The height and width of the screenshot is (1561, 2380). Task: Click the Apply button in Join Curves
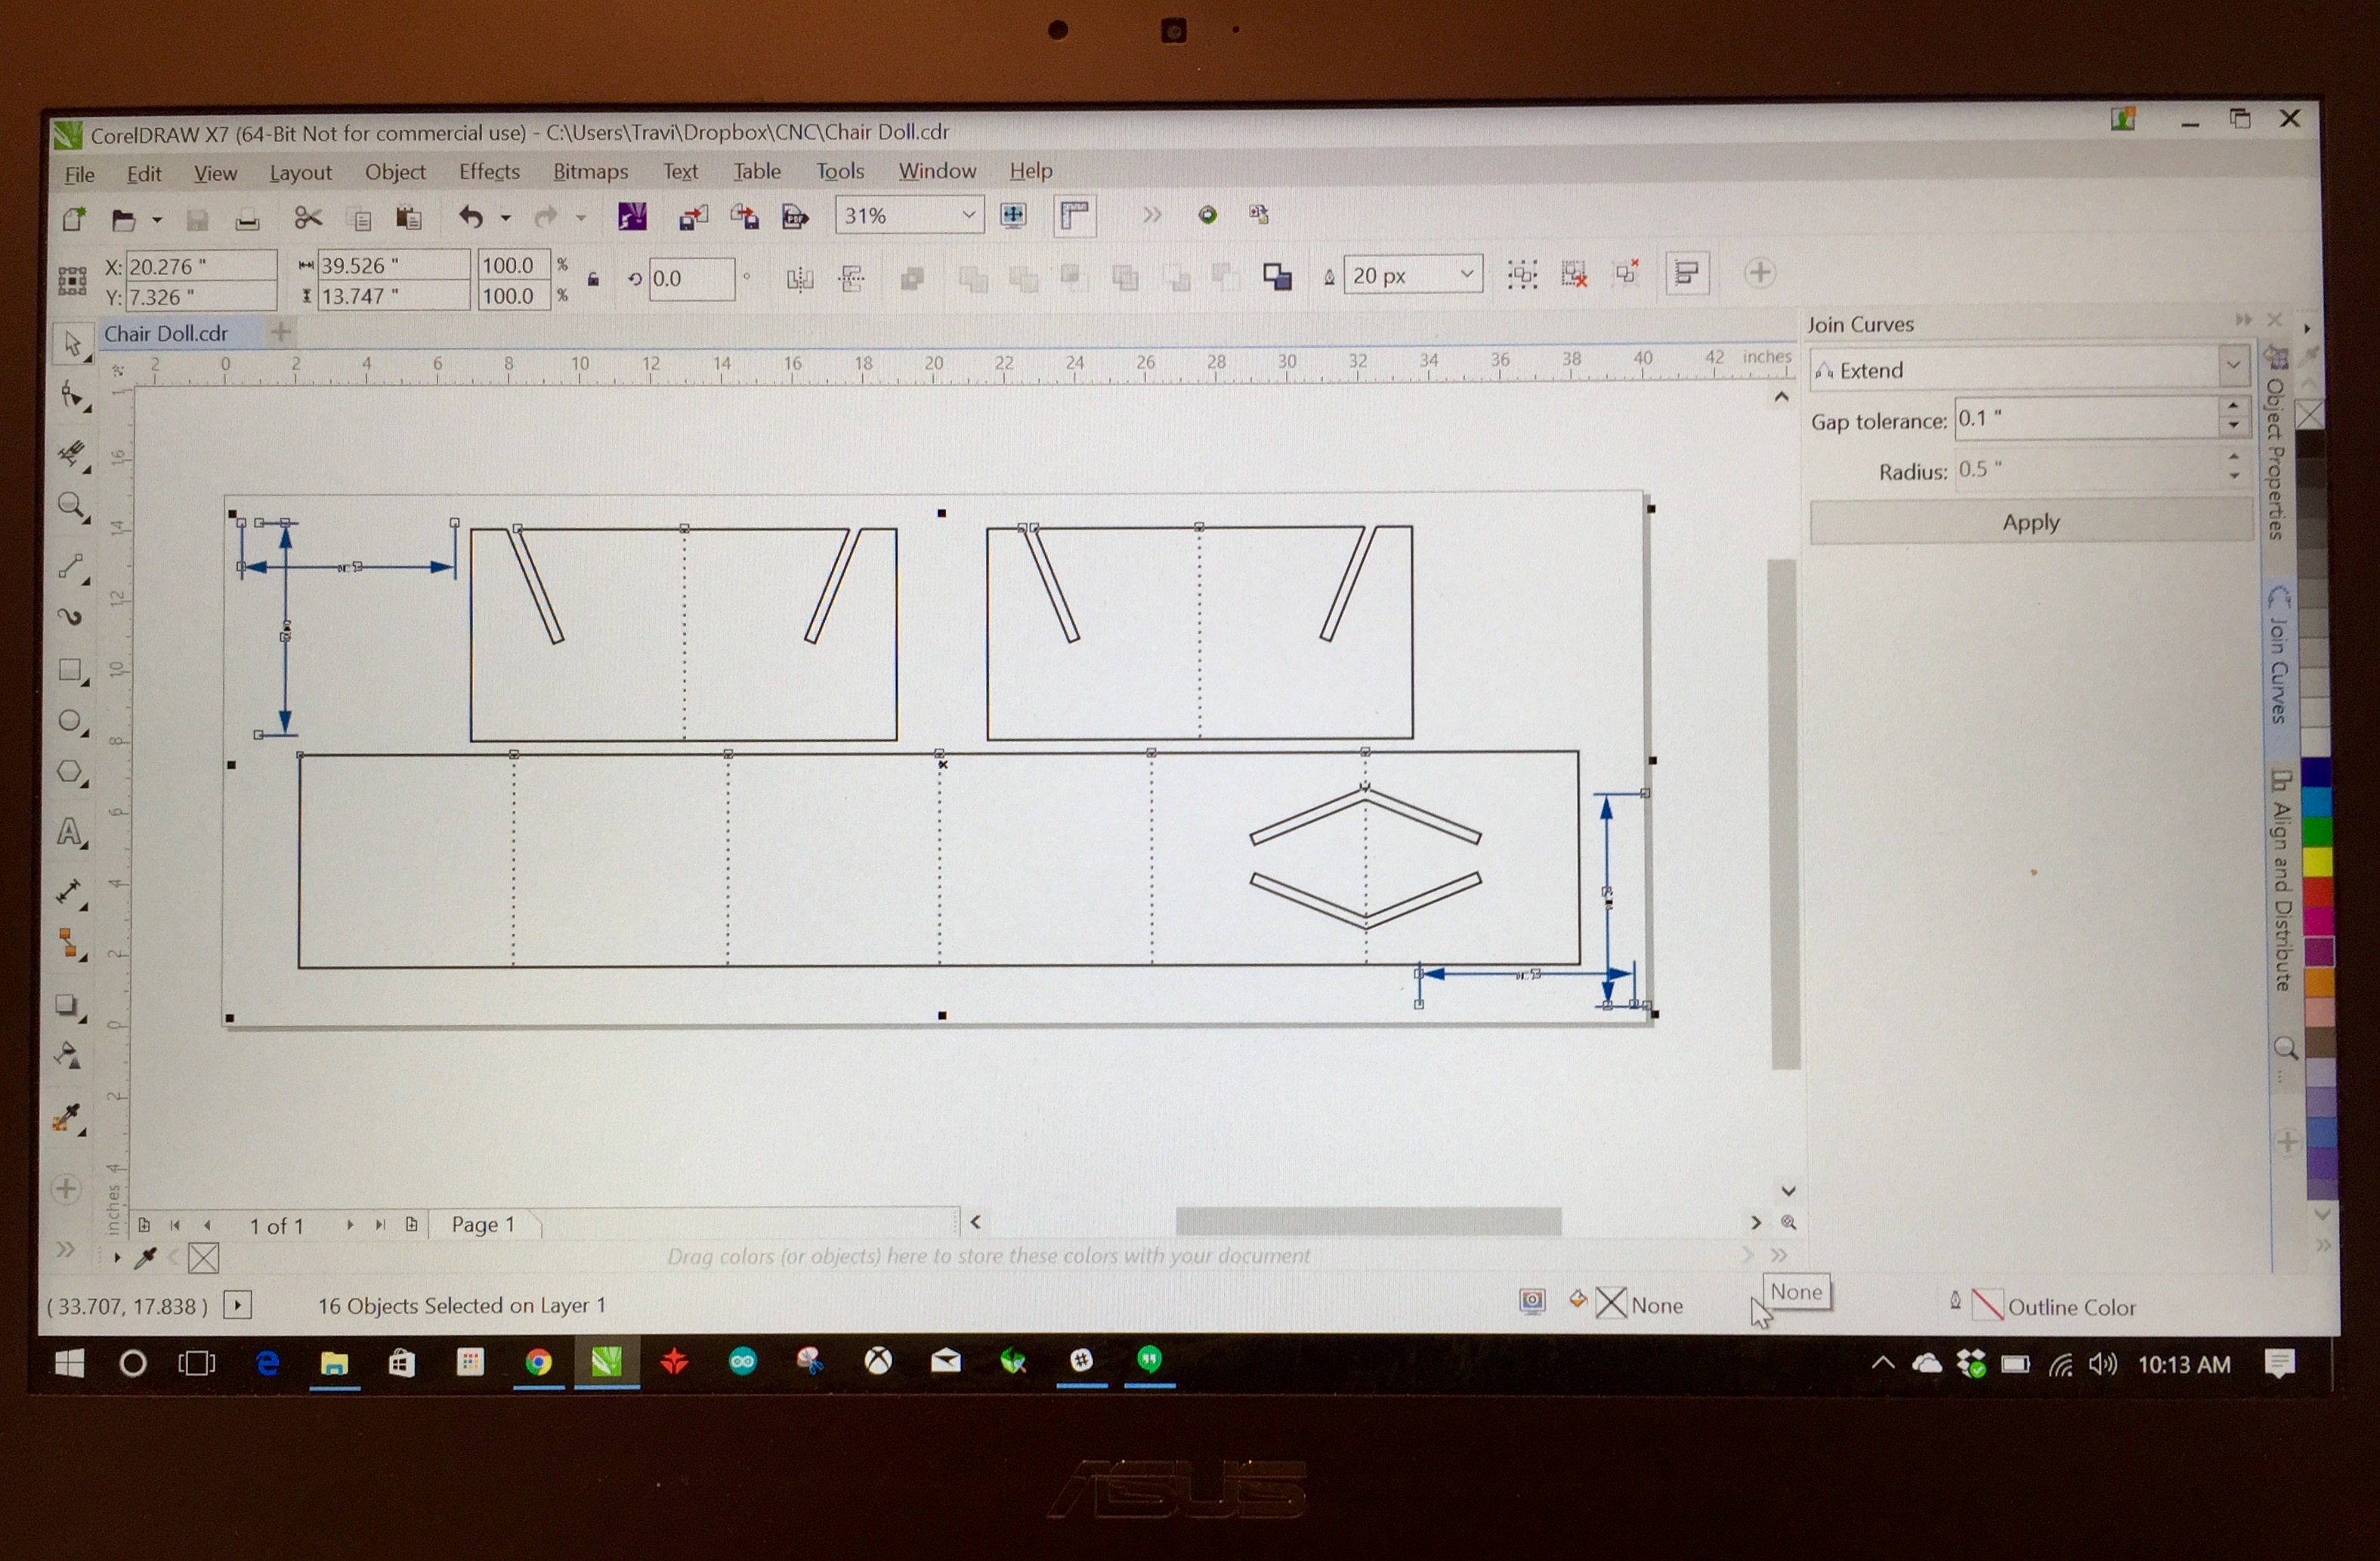pos(2031,522)
